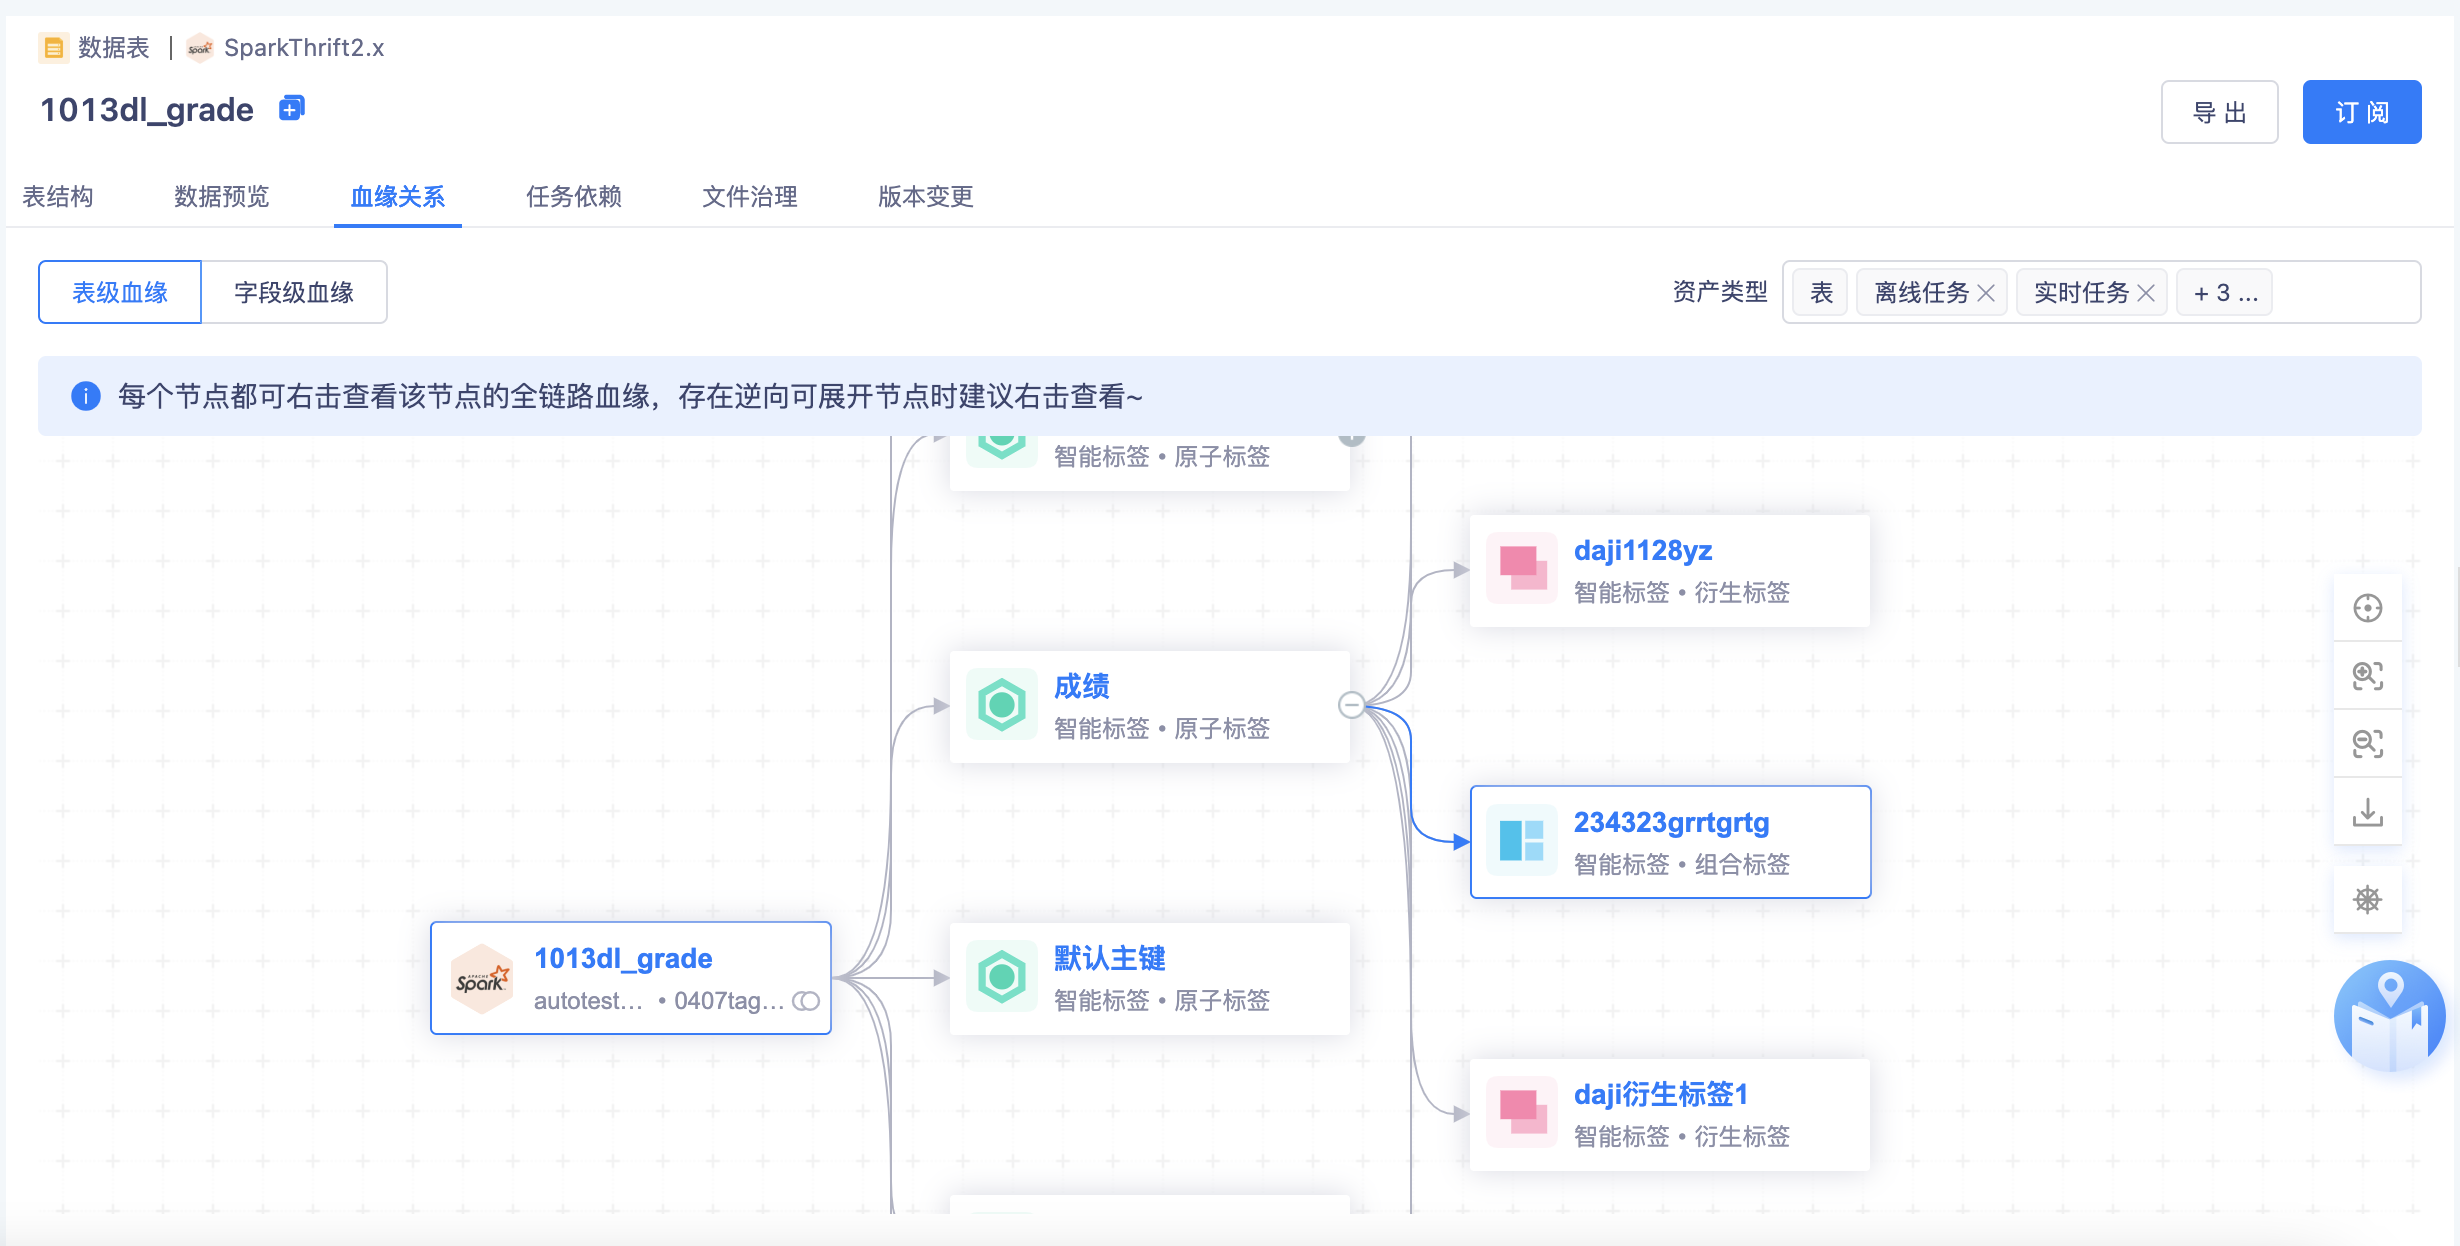This screenshot has width=2460, height=1246.
Task: Click the data table icon in breadcrumb
Action: tap(54, 48)
